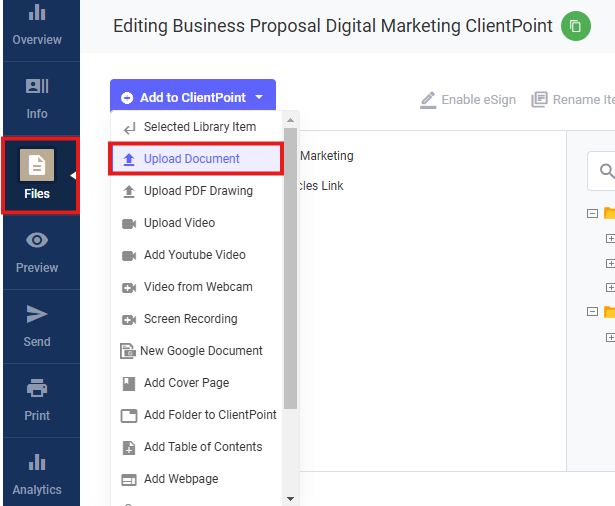This screenshot has width=615, height=506.
Task: Choose Upload Document menu option
Action: 197,159
